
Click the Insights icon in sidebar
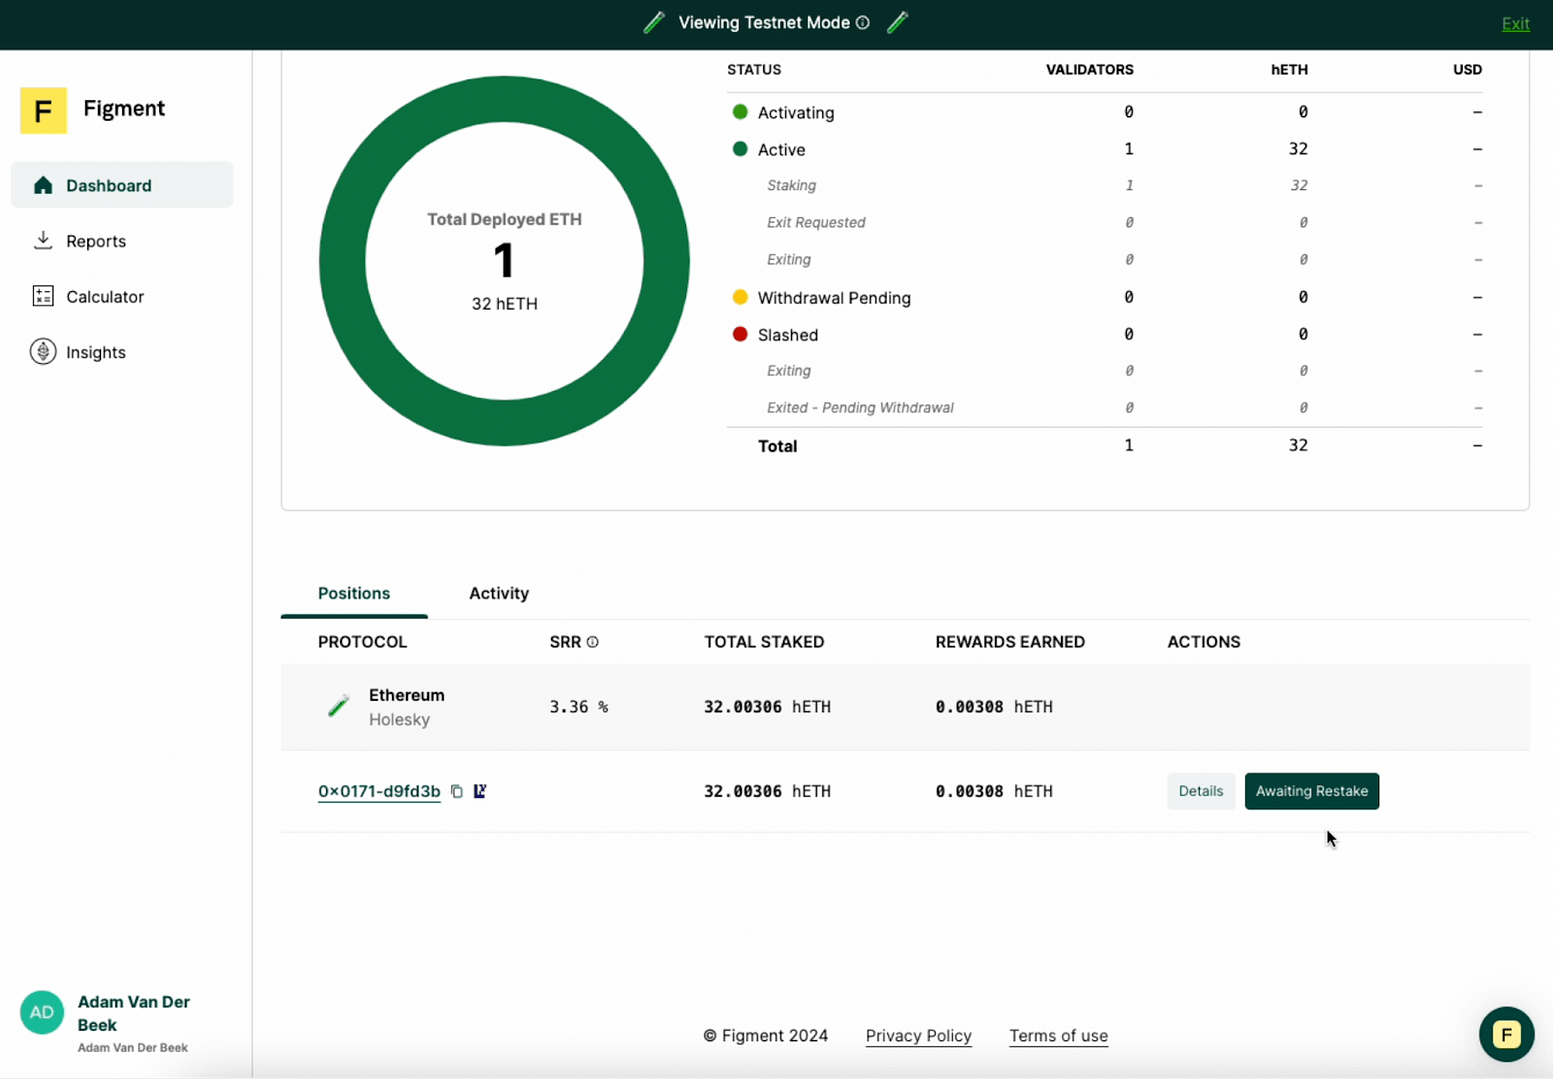coord(43,352)
